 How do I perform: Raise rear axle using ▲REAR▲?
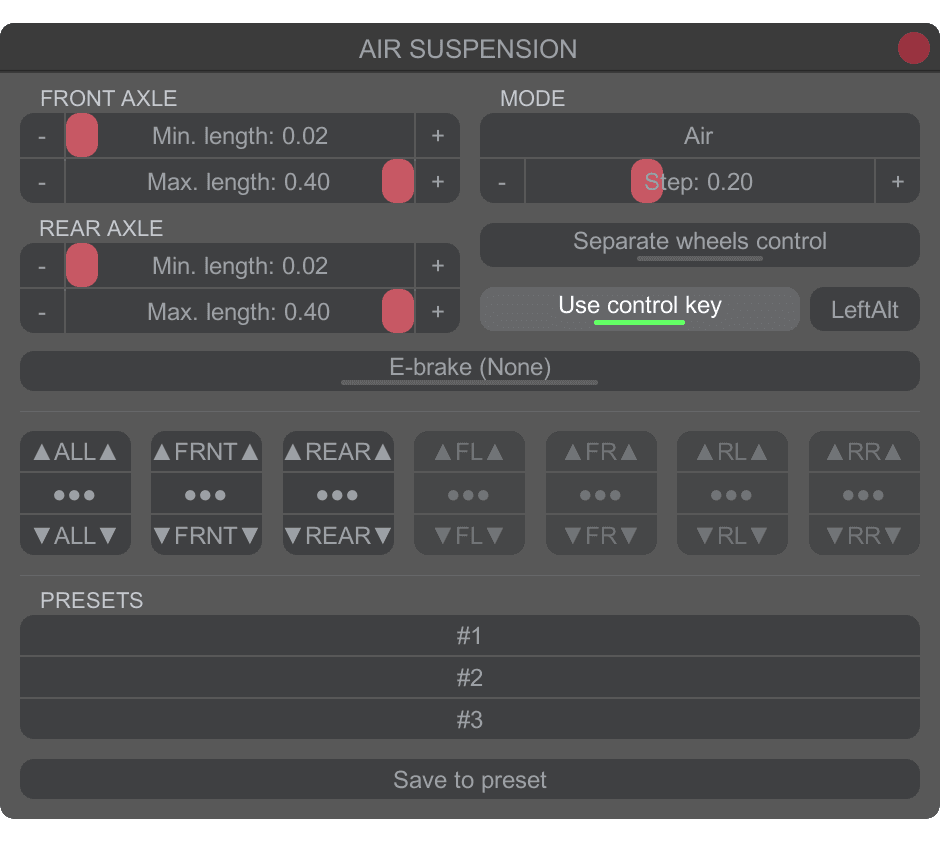338,452
